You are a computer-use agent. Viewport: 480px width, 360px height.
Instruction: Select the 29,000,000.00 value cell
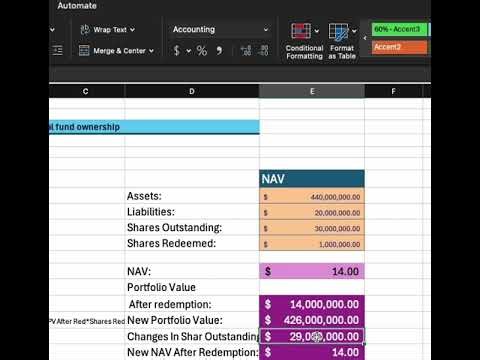(x=312, y=337)
